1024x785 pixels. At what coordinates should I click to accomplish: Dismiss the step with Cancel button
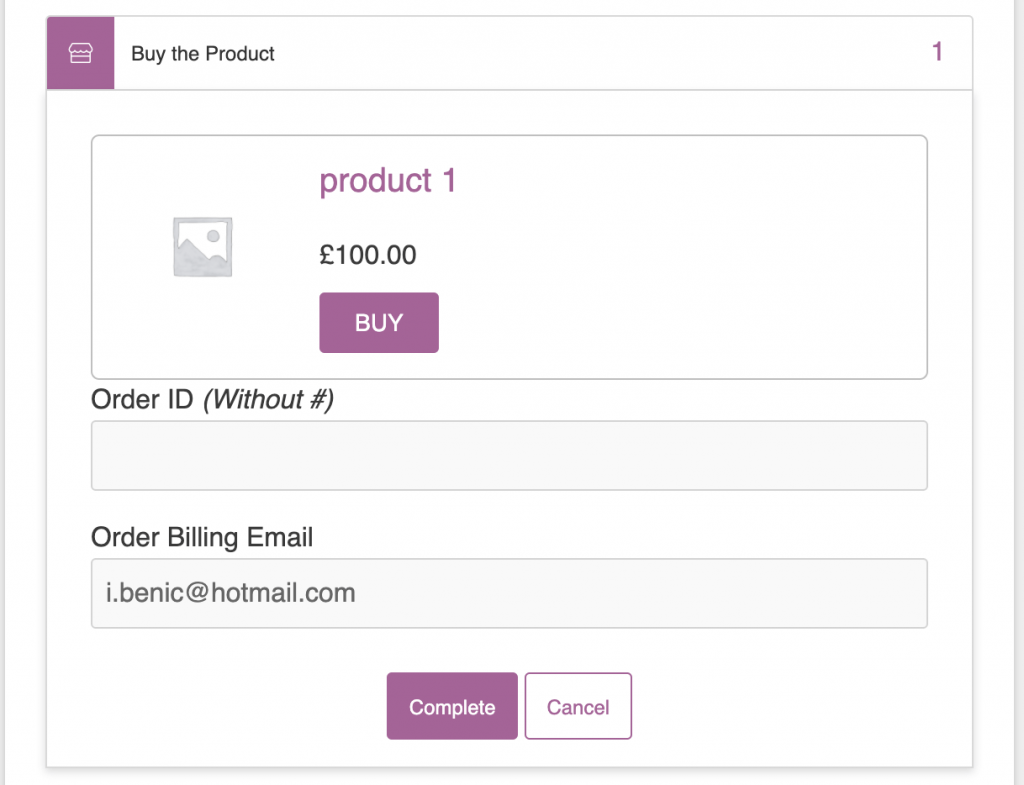578,706
